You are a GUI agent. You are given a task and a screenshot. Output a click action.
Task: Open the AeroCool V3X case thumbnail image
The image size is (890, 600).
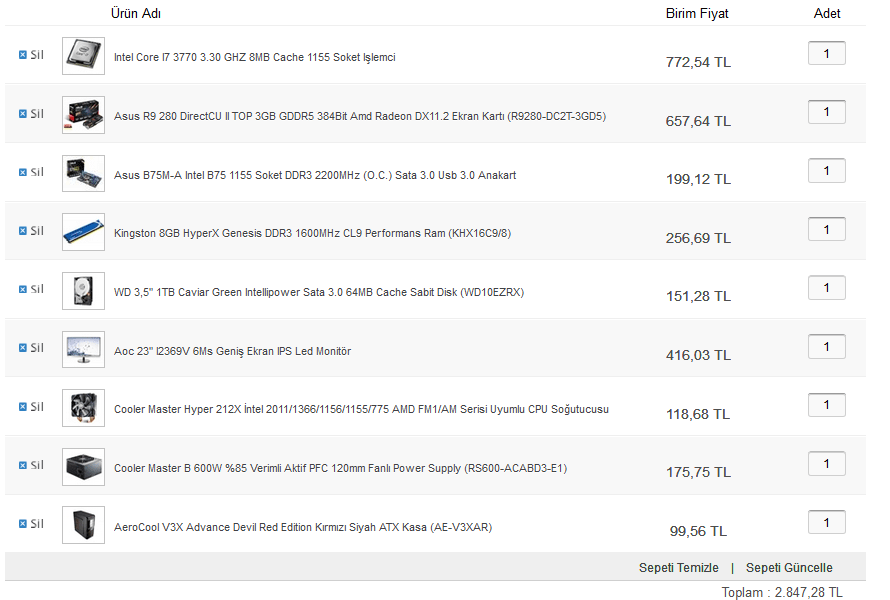83,525
